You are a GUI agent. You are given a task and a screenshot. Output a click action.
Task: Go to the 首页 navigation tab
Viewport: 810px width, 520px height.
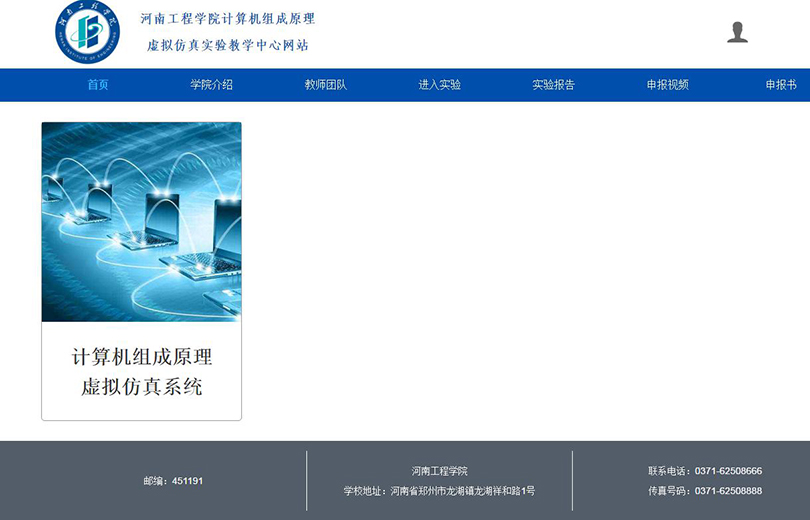pyautogui.click(x=98, y=85)
